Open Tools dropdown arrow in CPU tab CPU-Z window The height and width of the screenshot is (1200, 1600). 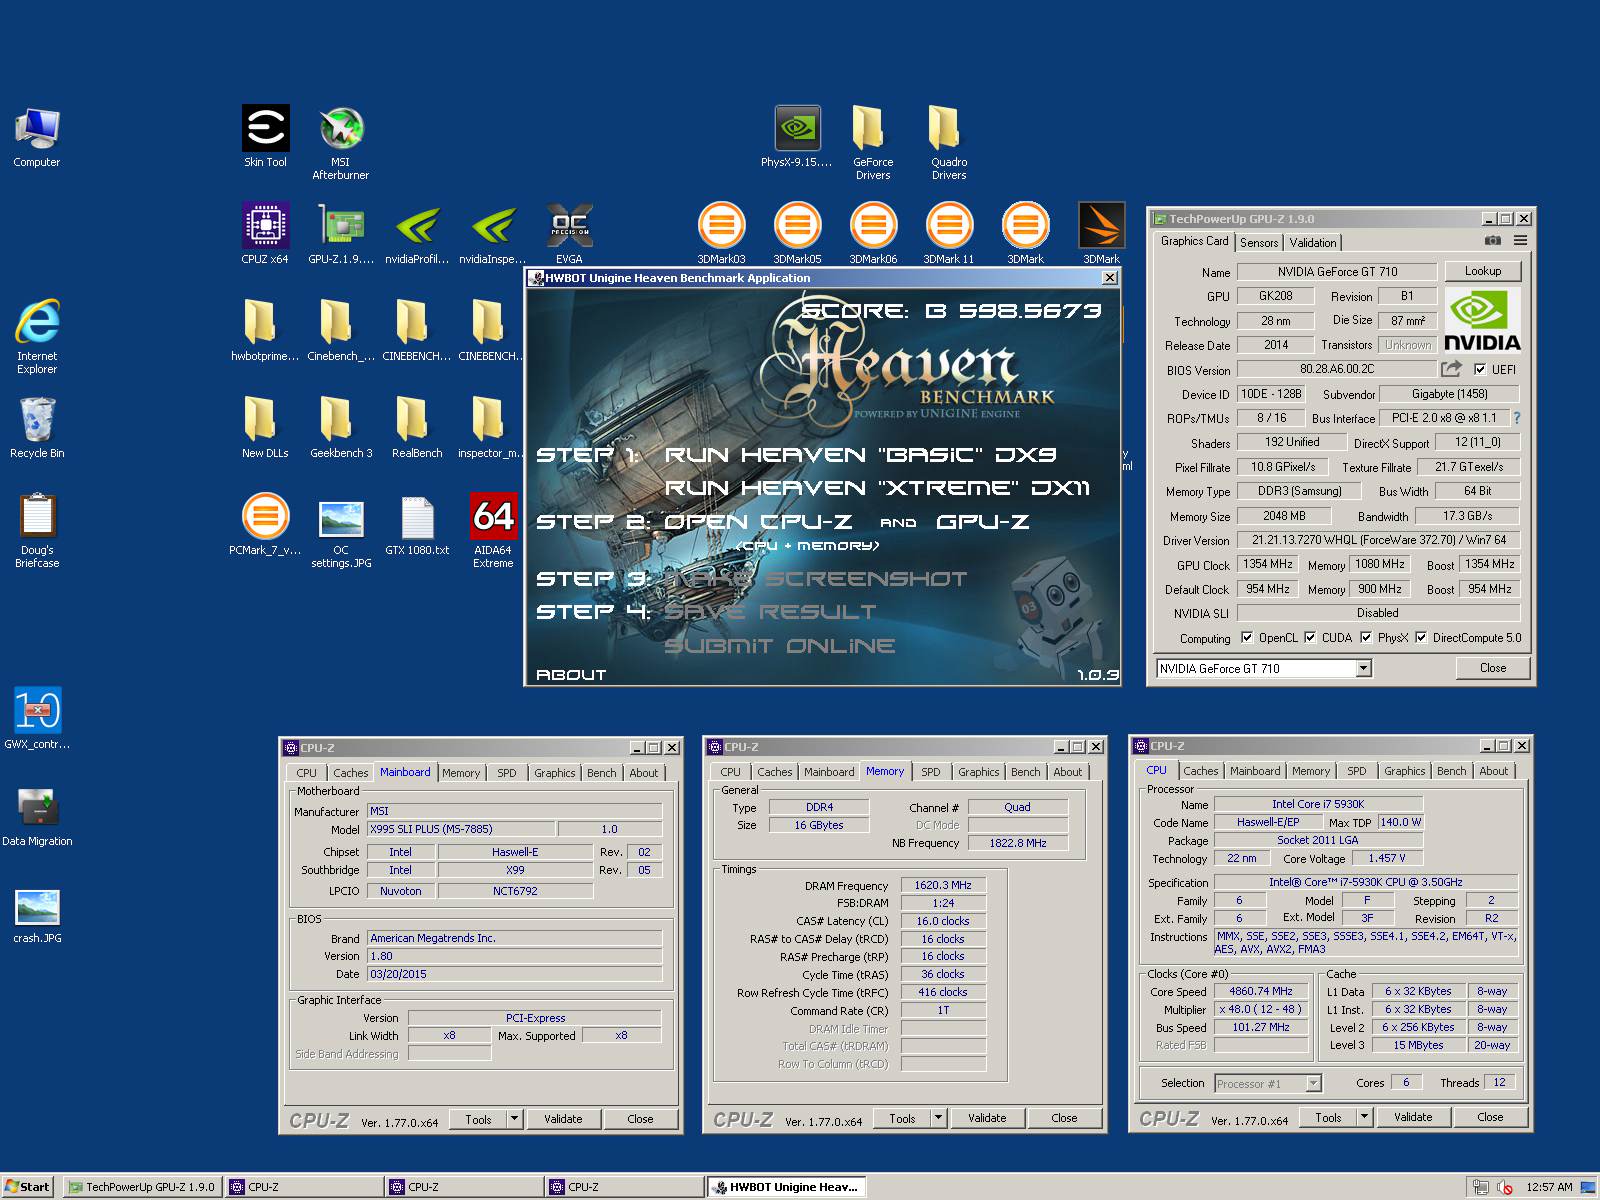[1364, 1117]
